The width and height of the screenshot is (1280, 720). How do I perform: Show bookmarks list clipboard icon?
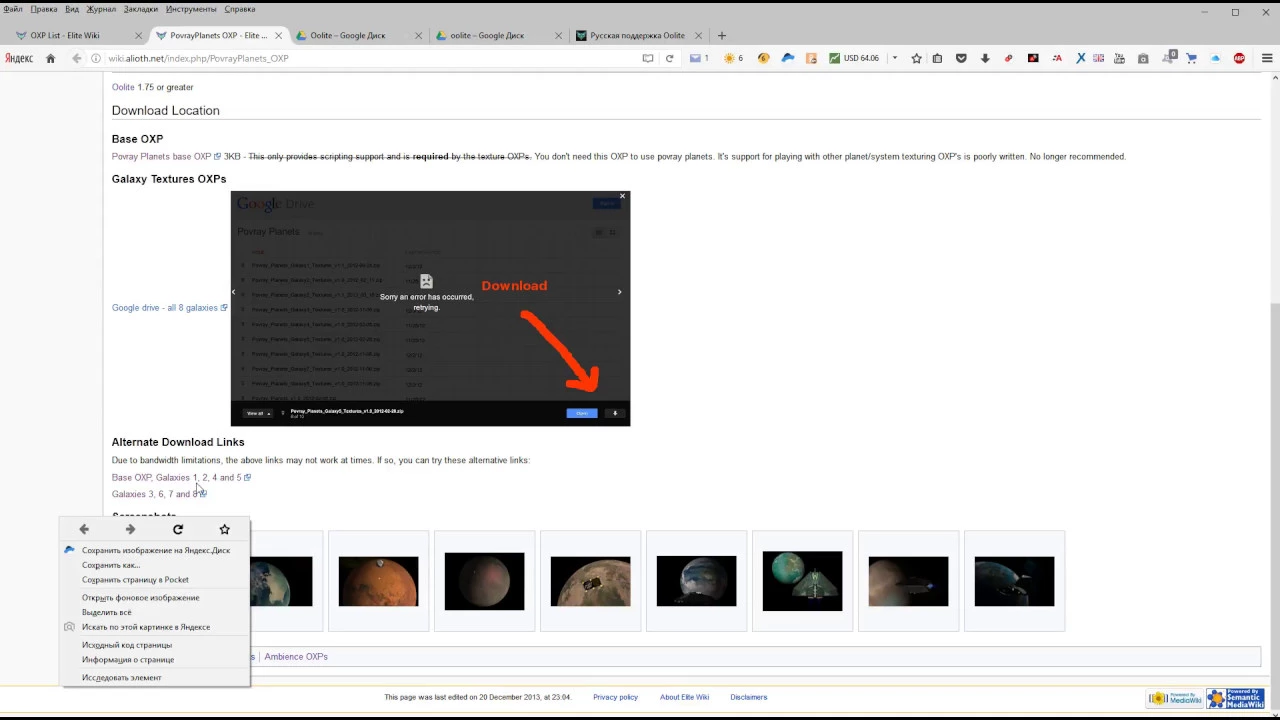click(x=937, y=58)
